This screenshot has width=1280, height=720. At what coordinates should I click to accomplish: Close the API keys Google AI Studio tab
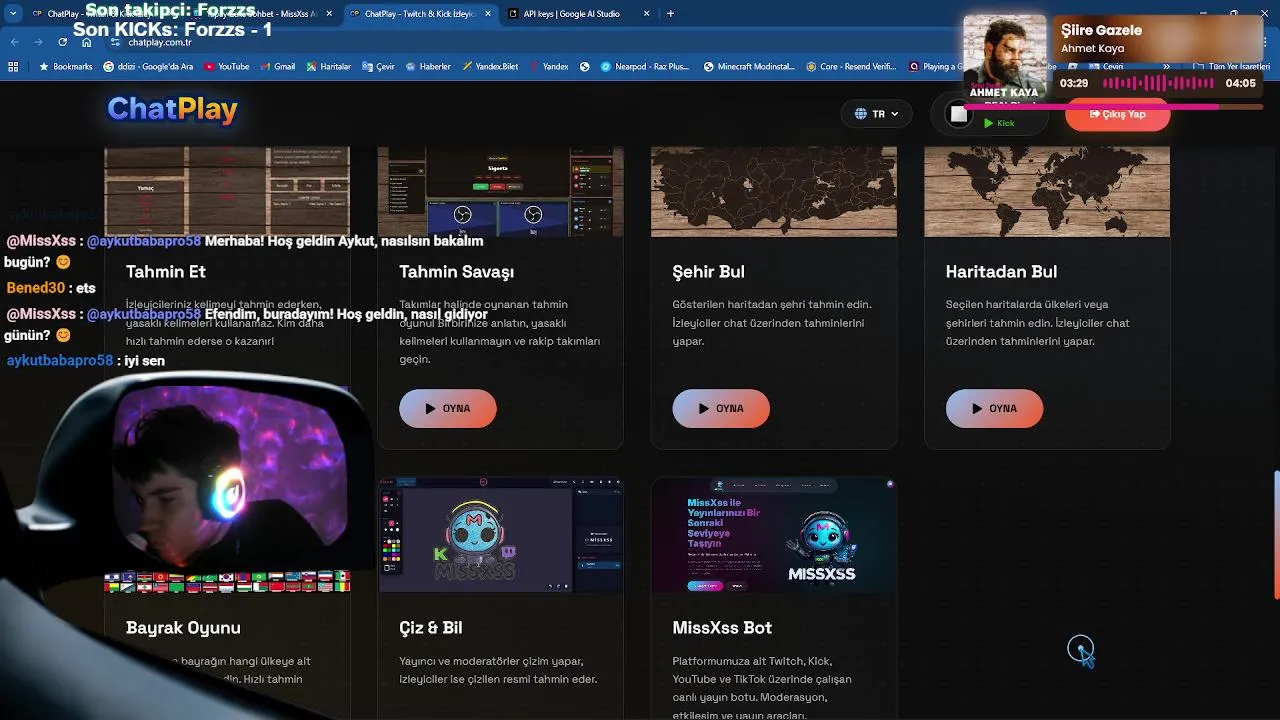click(x=646, y=14)
